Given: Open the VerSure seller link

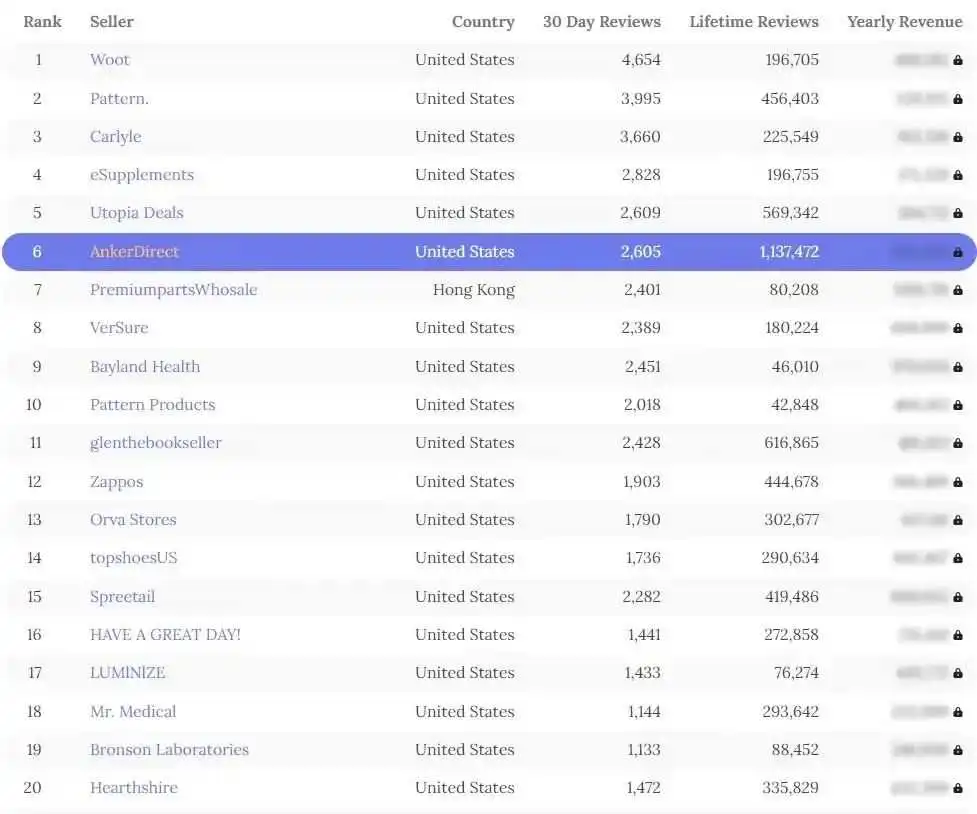Looking at the screenshot, I should [x=119, y=328].
